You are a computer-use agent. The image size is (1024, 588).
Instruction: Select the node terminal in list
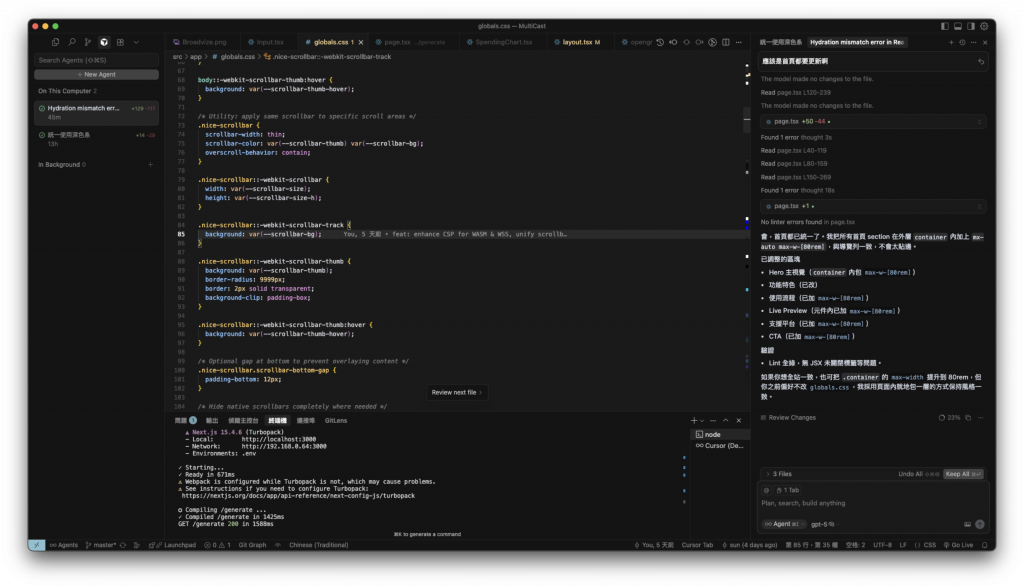[719, 434]
